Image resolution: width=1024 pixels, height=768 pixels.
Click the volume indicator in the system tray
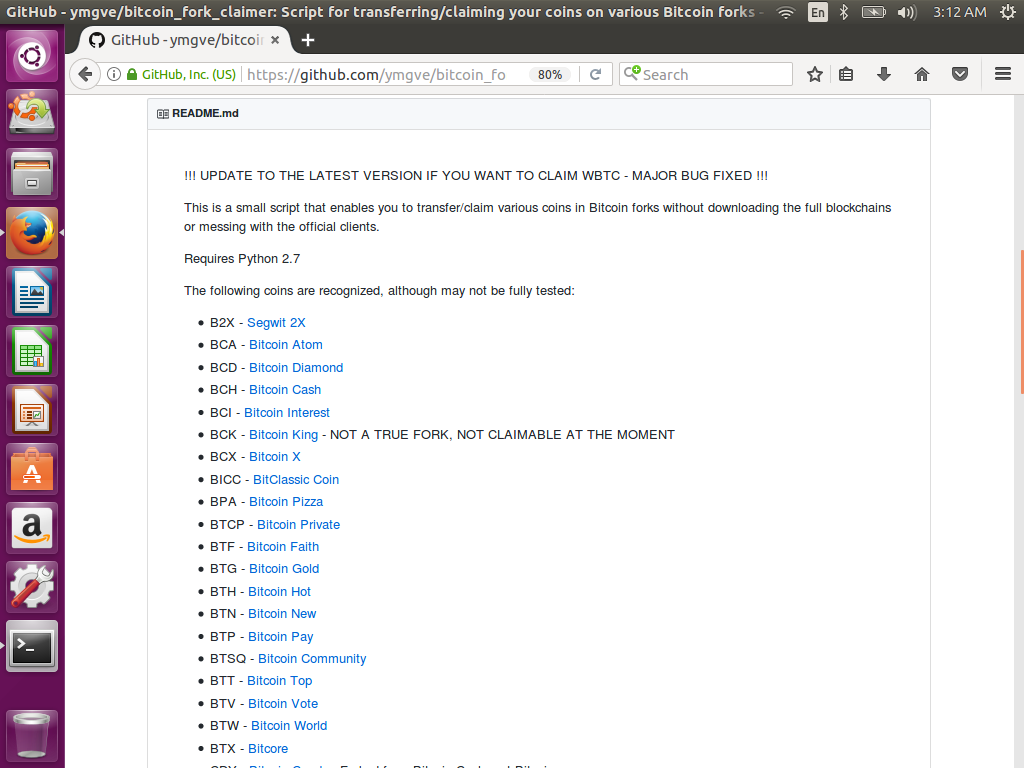[905, 13]
